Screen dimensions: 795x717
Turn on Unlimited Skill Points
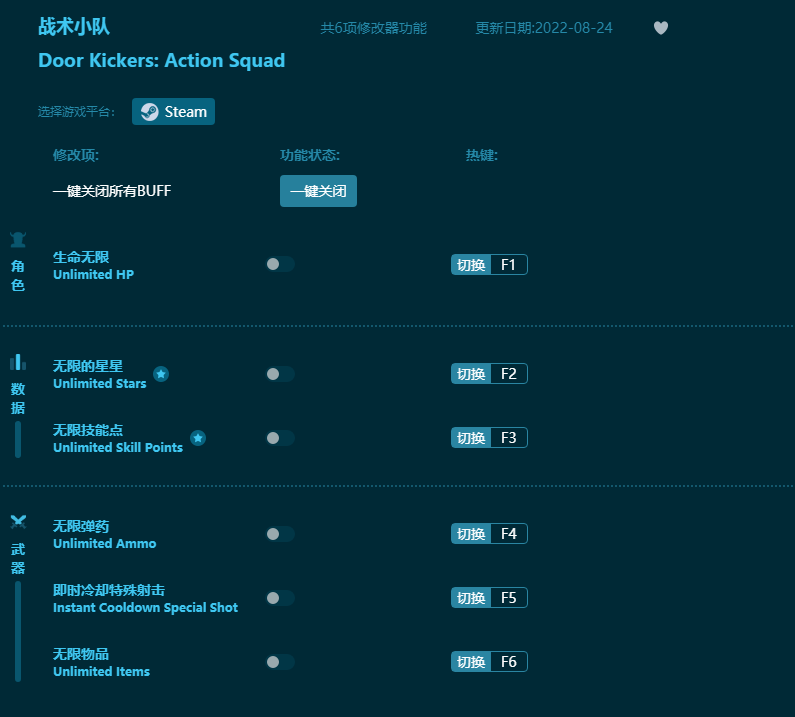pos(280,438)
